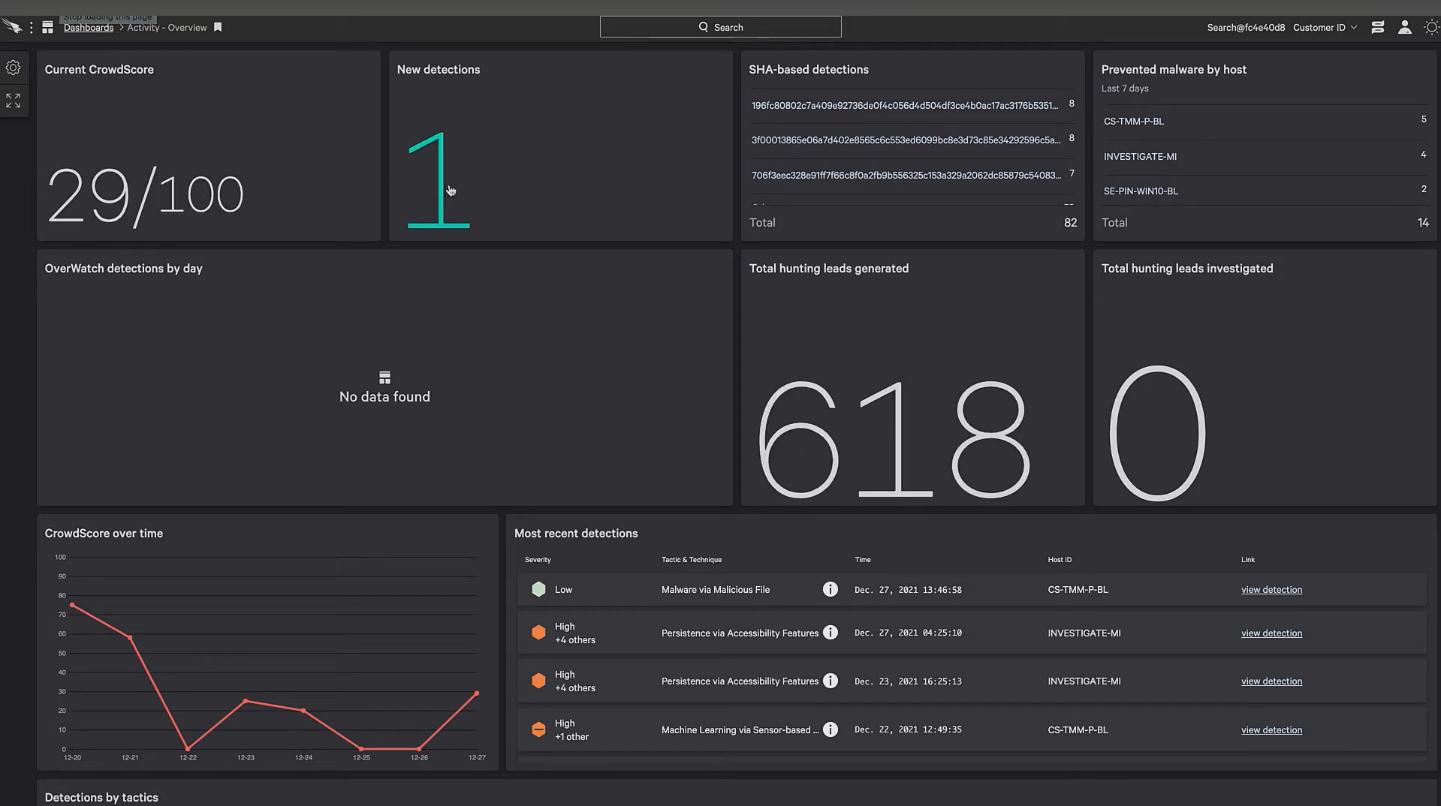
Task: Open view detection for Dec. 27 13:46:58
Action: pos(1271,590)
